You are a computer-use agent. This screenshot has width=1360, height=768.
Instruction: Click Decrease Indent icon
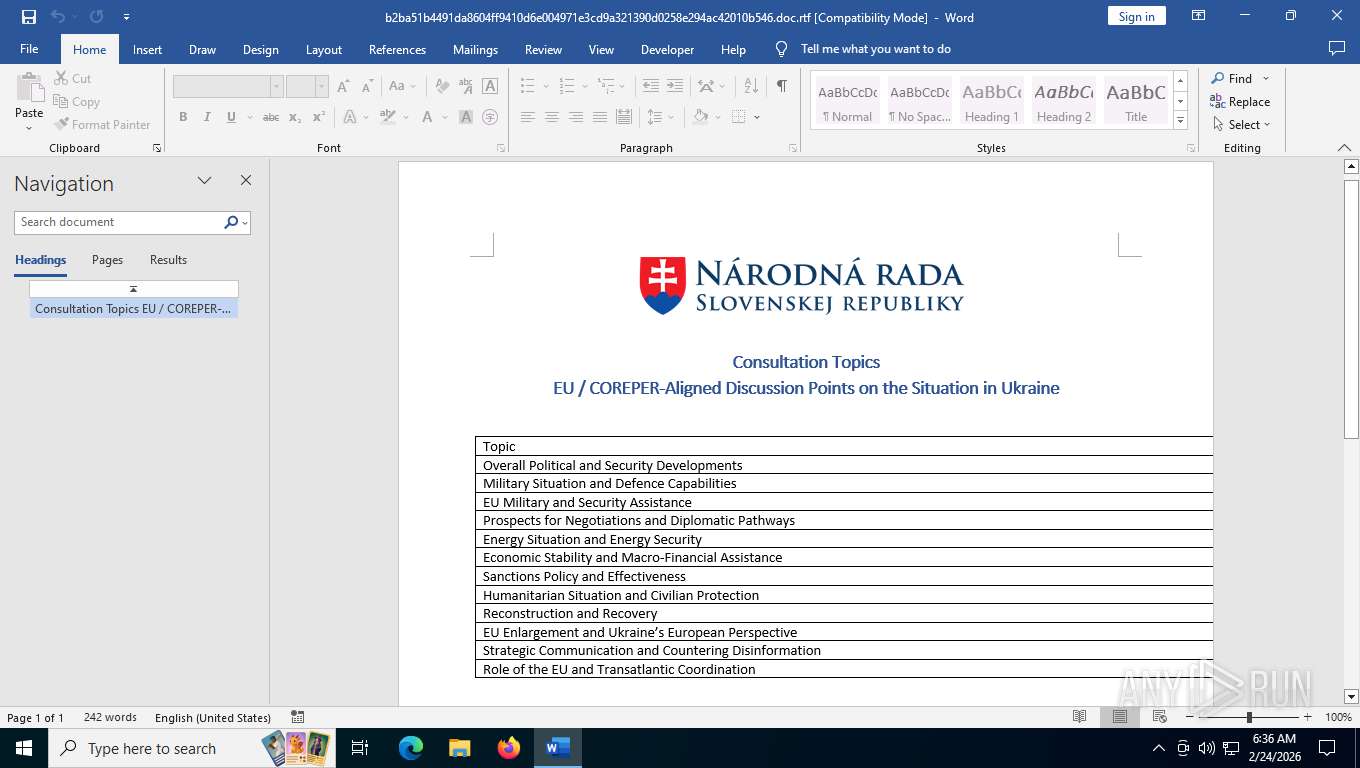coord(651,87)
